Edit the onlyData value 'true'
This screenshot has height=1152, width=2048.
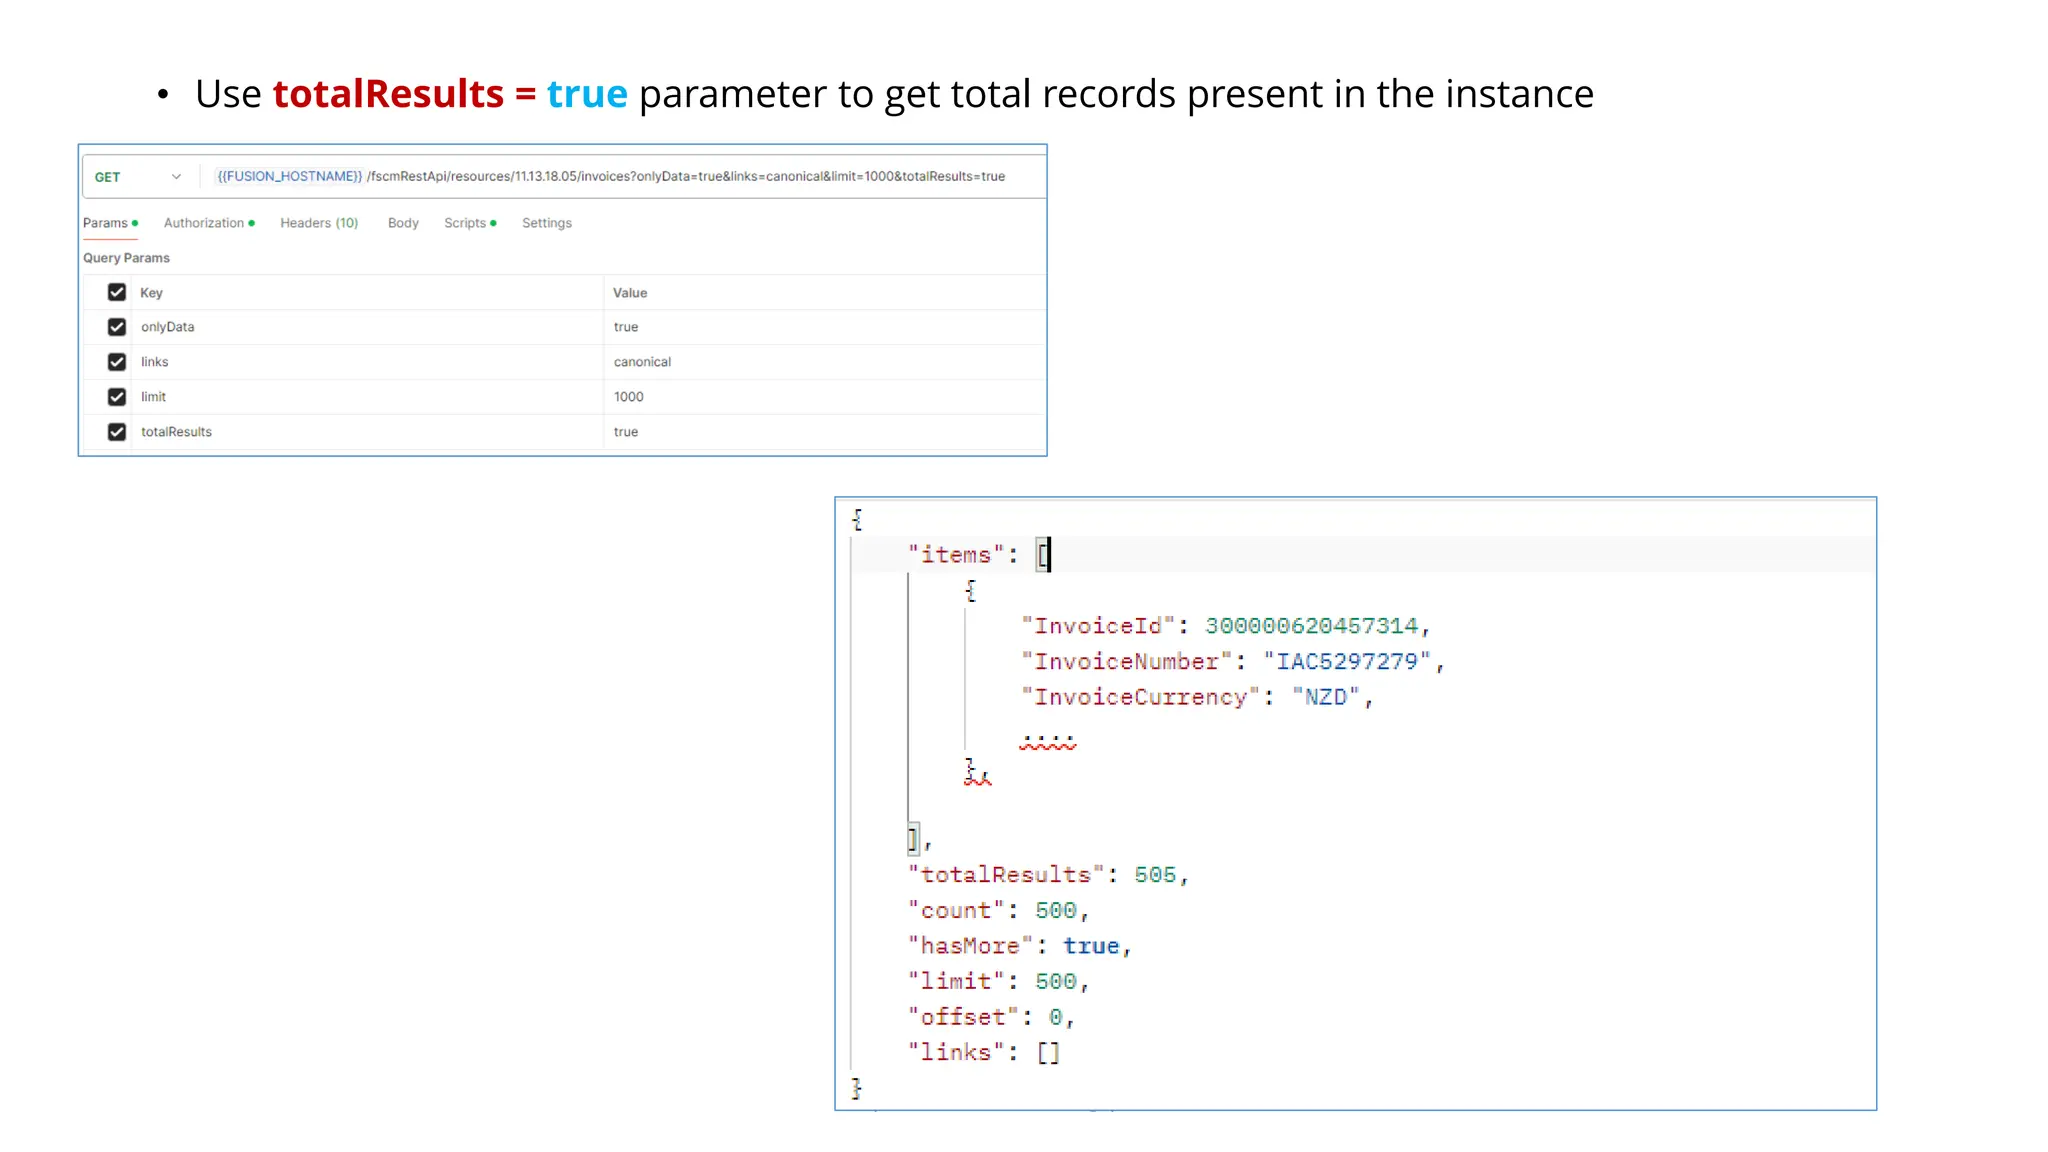tap(825, 327)
